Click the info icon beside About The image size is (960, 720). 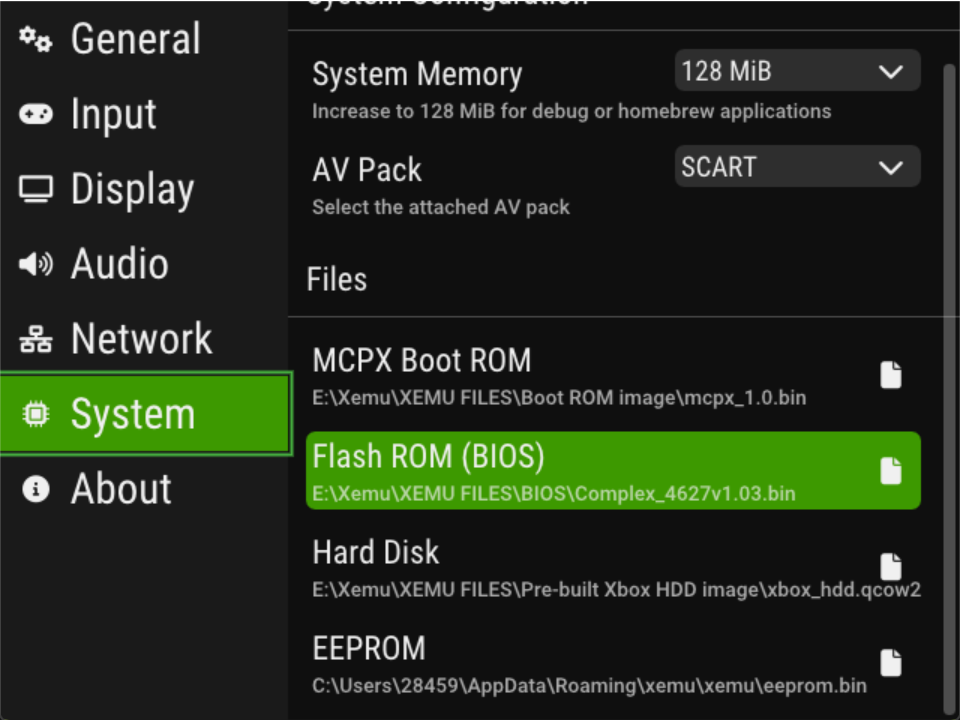36,489
